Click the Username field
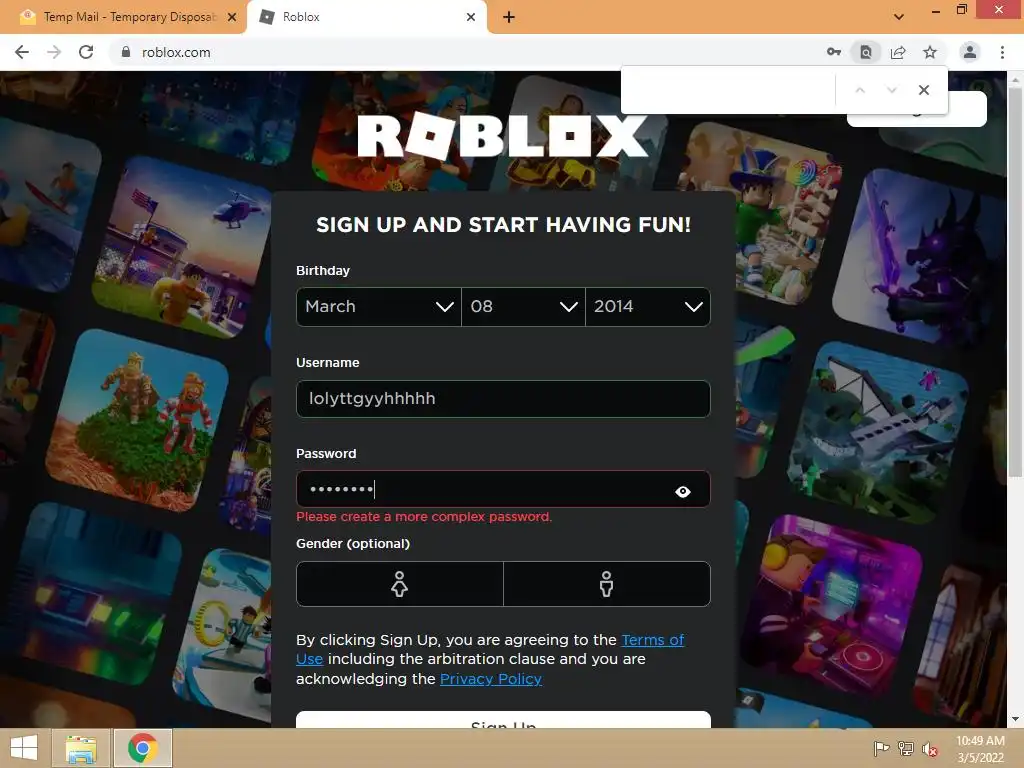 [503, 399]
